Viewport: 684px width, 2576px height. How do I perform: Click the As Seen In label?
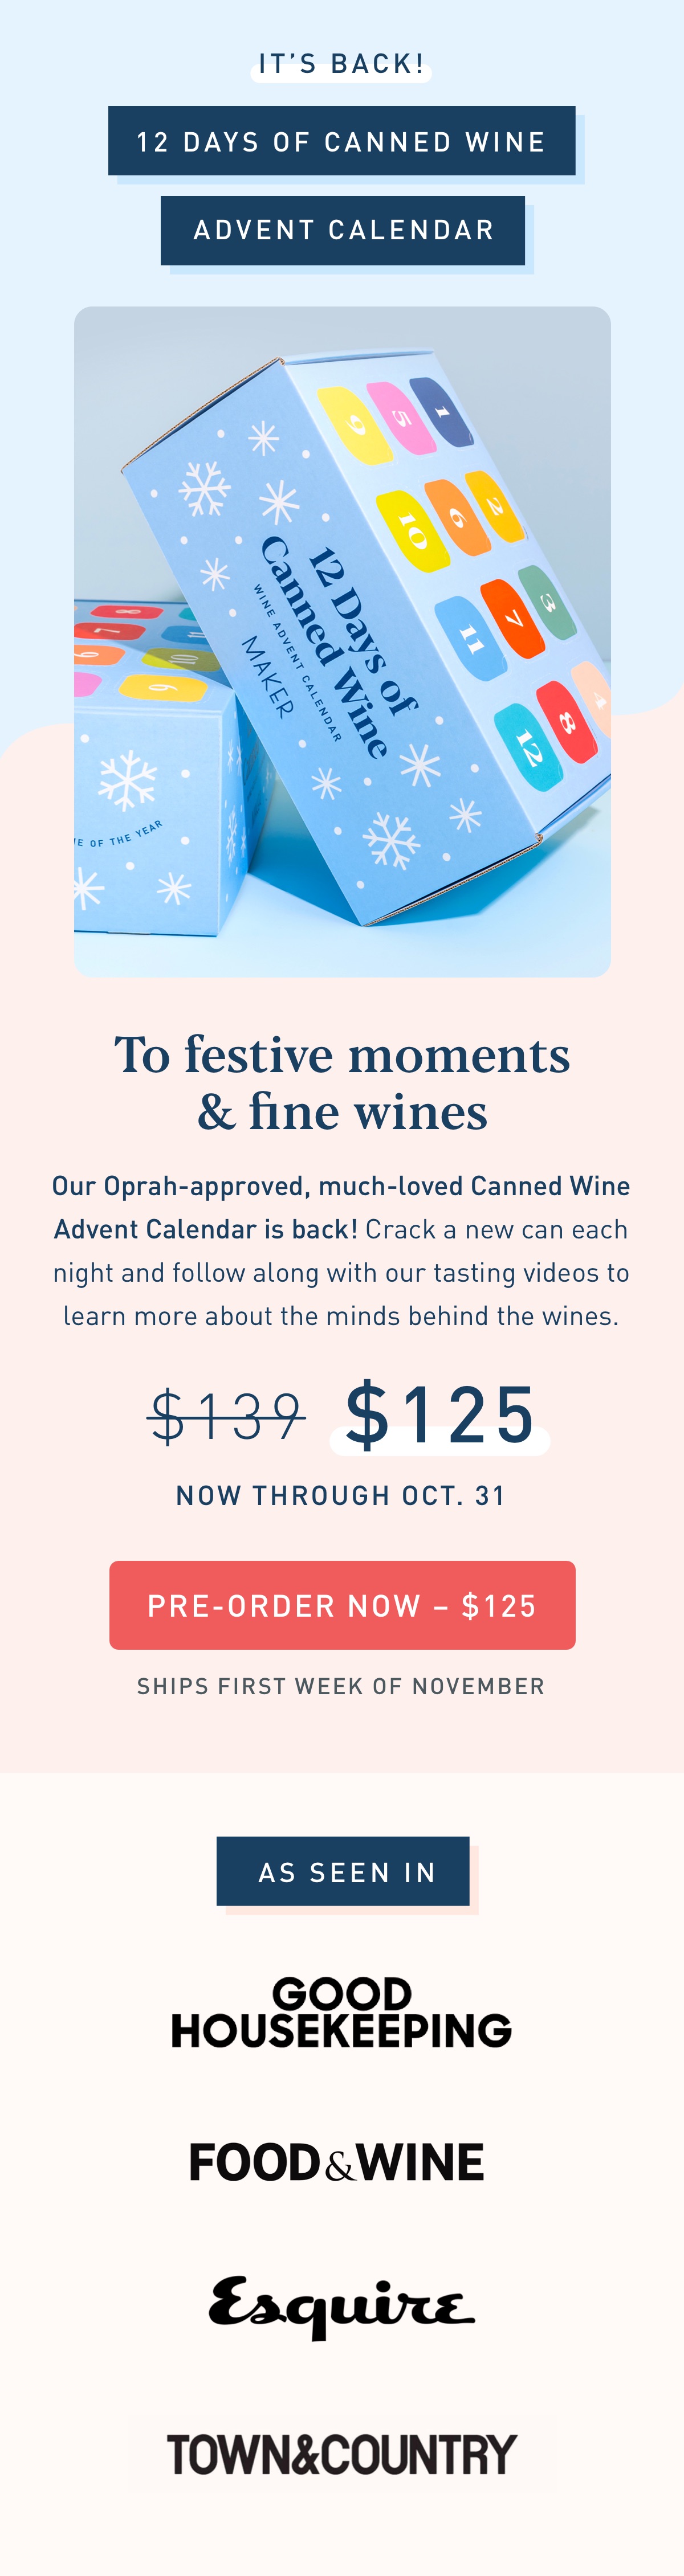click(x=343, y=1870)
